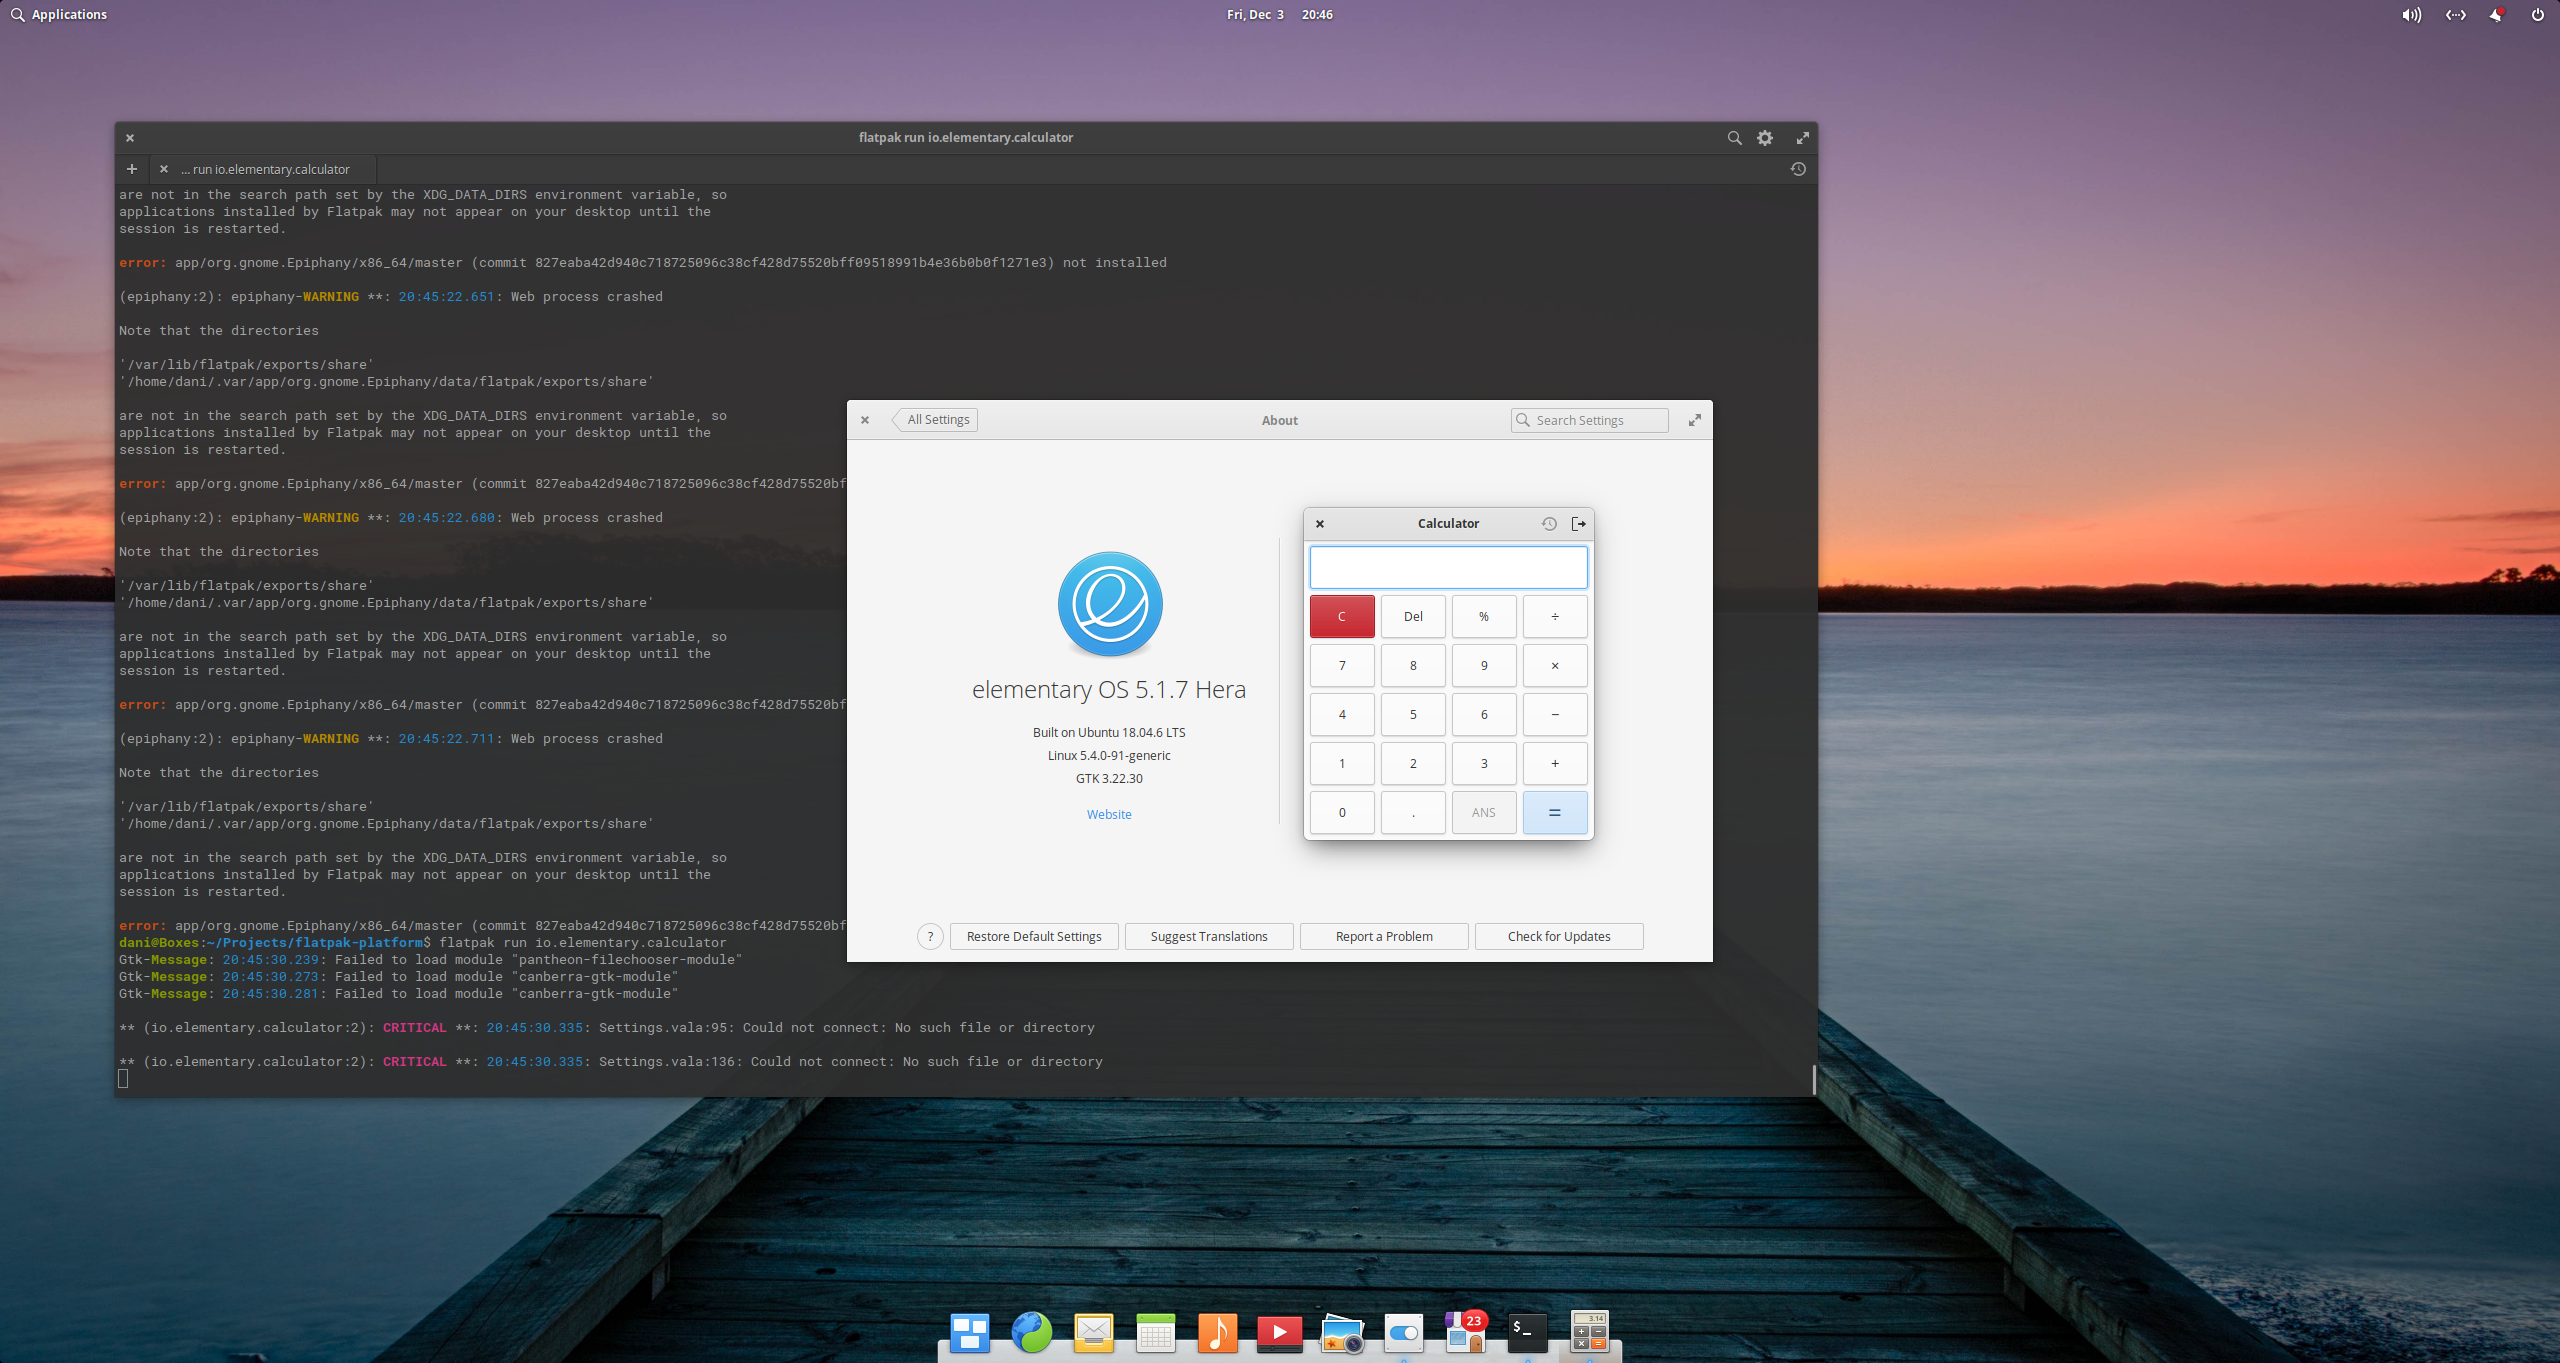Click calculator extended mode icon
Viewport: 2560px width, 1363px height.
1578,523
